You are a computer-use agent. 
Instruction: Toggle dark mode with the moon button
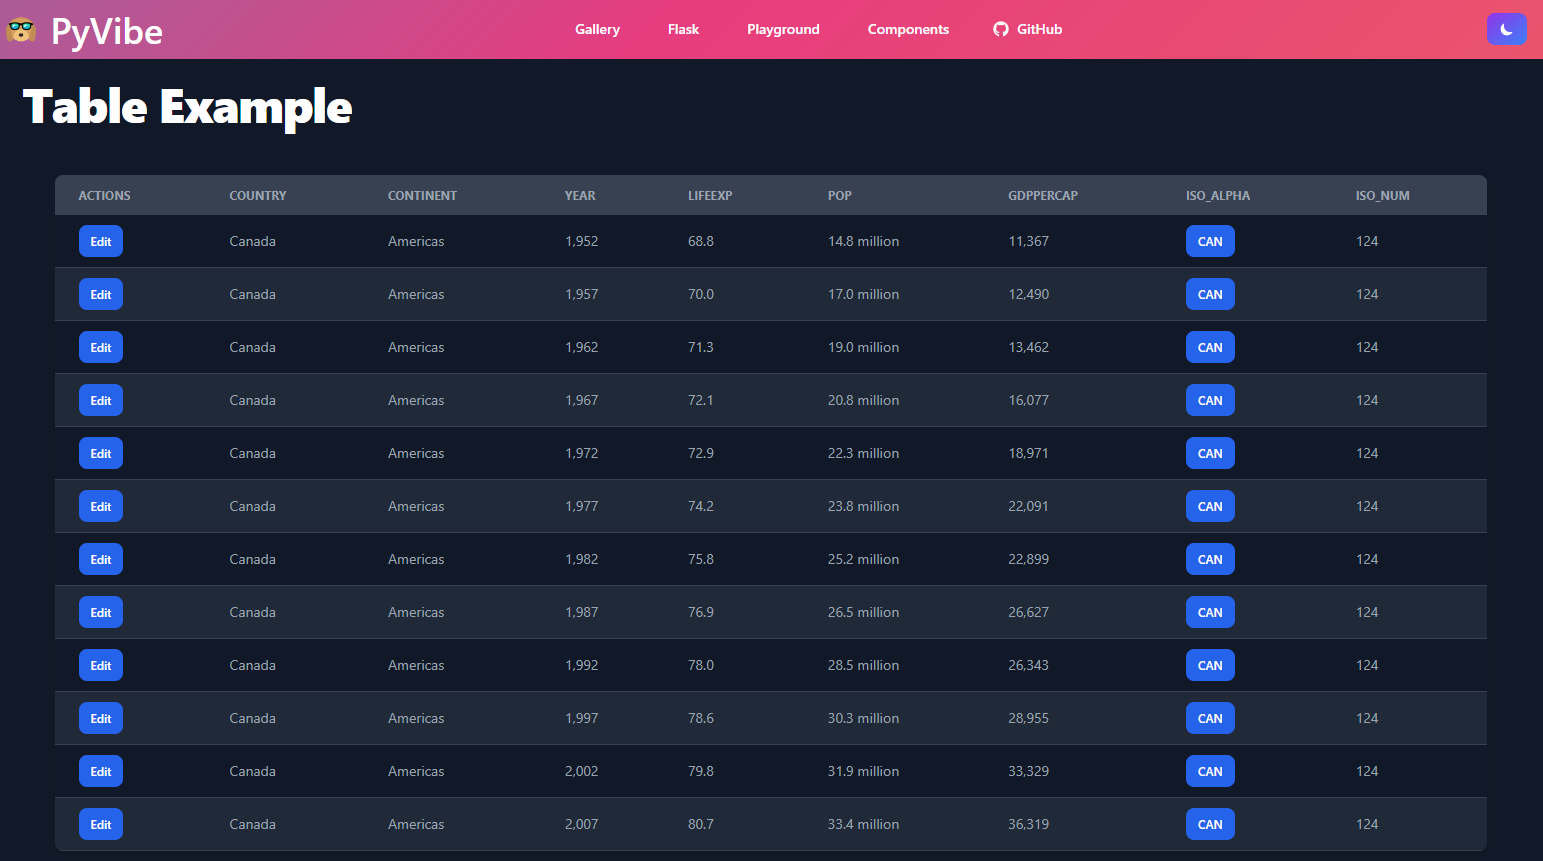(x=1506, y=29)
